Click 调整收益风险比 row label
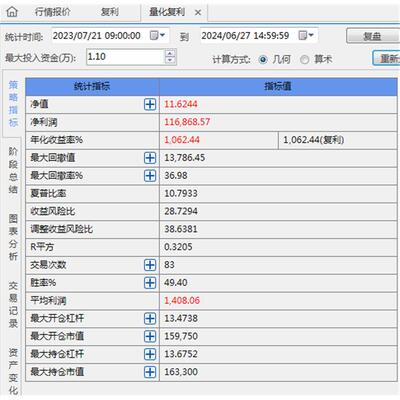Viewport: 400px width, 400px height. click(x=61, y=229)
